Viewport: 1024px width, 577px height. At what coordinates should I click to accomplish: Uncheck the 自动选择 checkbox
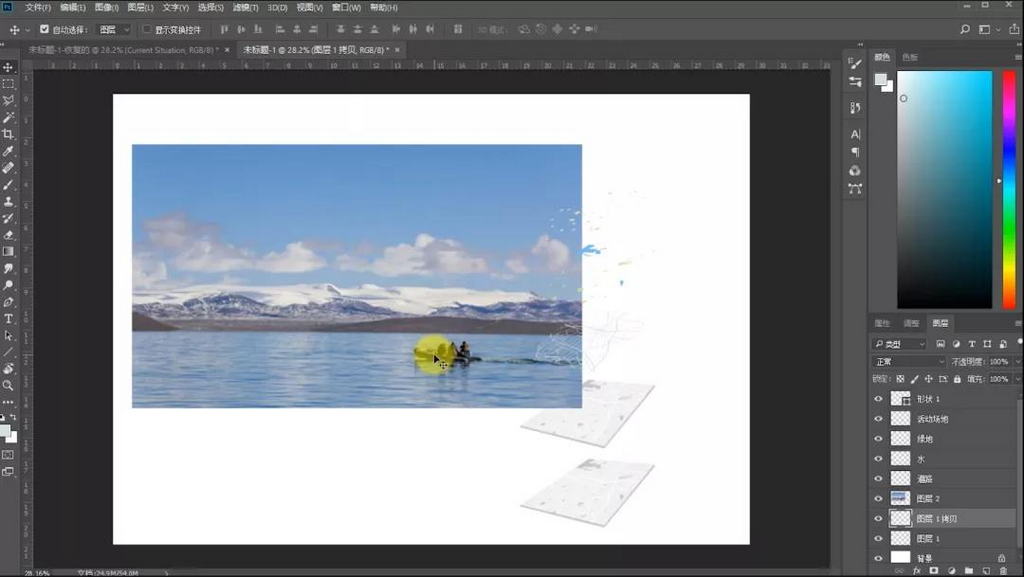(44, 30)
